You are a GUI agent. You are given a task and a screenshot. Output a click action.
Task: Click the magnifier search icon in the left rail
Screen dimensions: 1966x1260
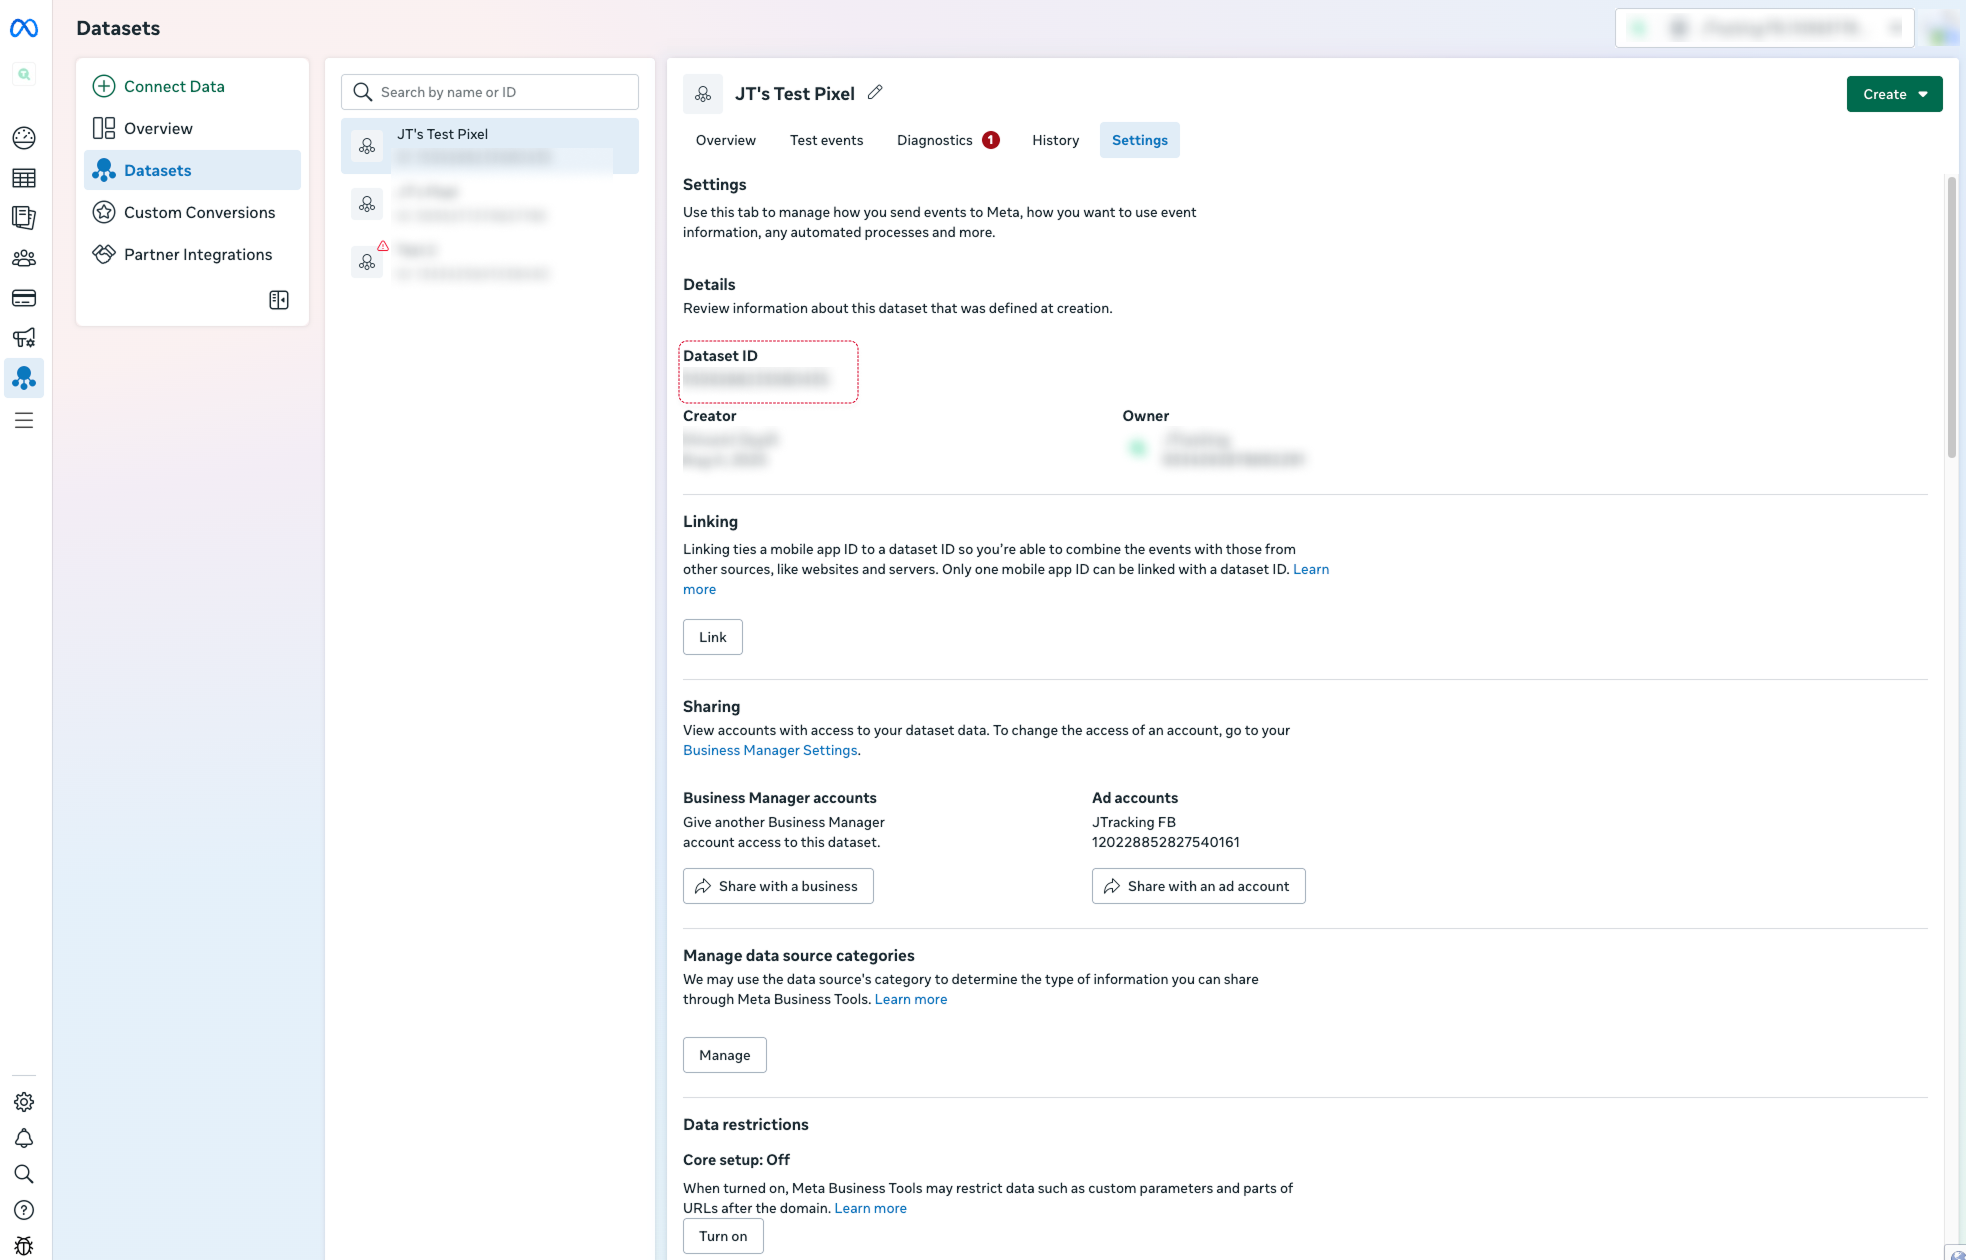point(24,1174)
